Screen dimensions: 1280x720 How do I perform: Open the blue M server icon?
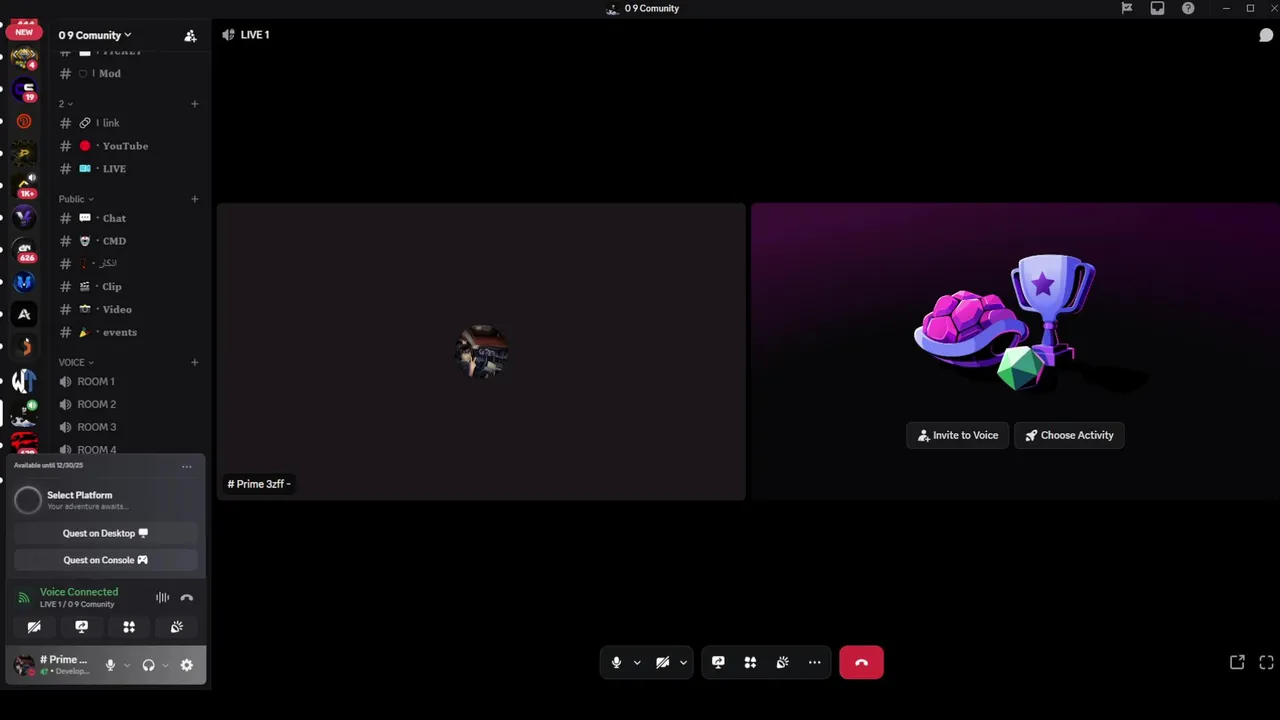coord(25,282)
